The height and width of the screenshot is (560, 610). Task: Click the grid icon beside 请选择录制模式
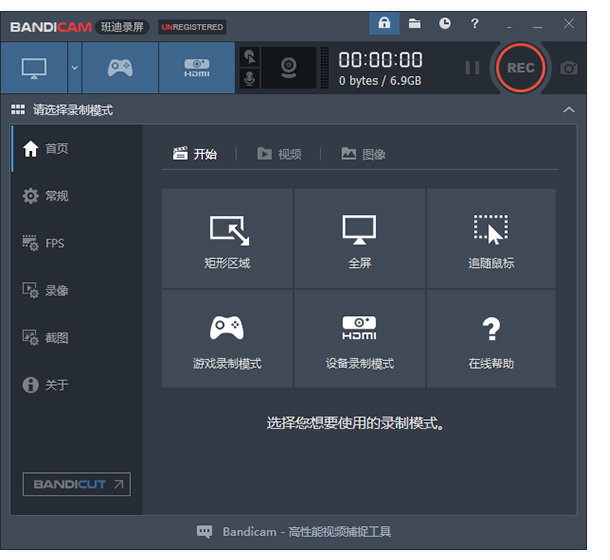(18, 109)
